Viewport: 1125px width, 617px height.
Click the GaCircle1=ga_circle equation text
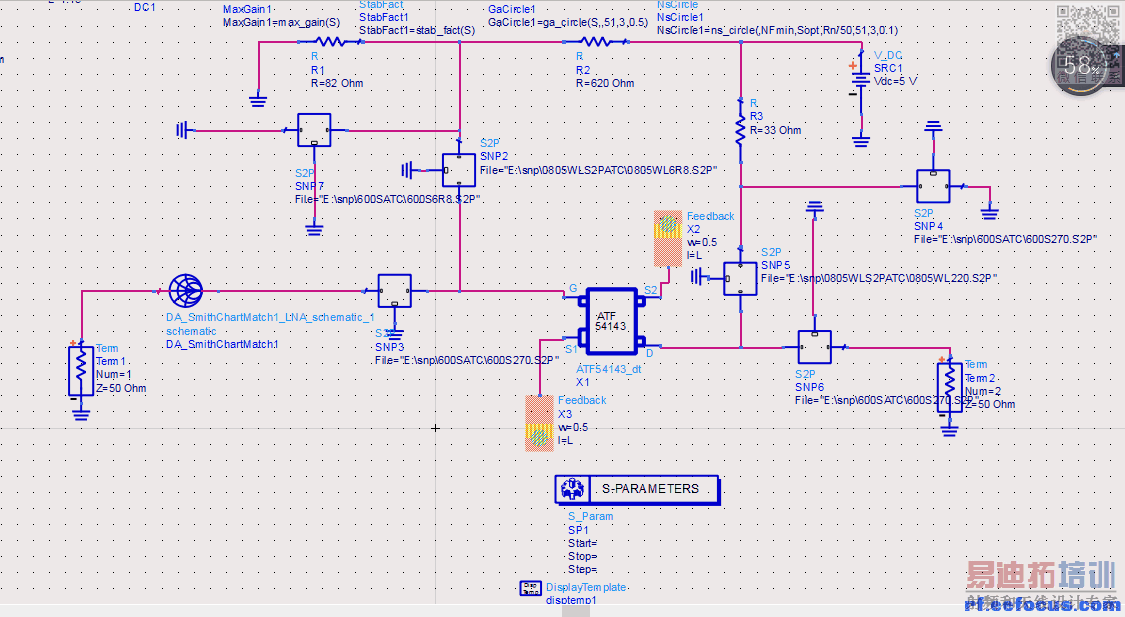pyautogui.click(x=568, y=22)
